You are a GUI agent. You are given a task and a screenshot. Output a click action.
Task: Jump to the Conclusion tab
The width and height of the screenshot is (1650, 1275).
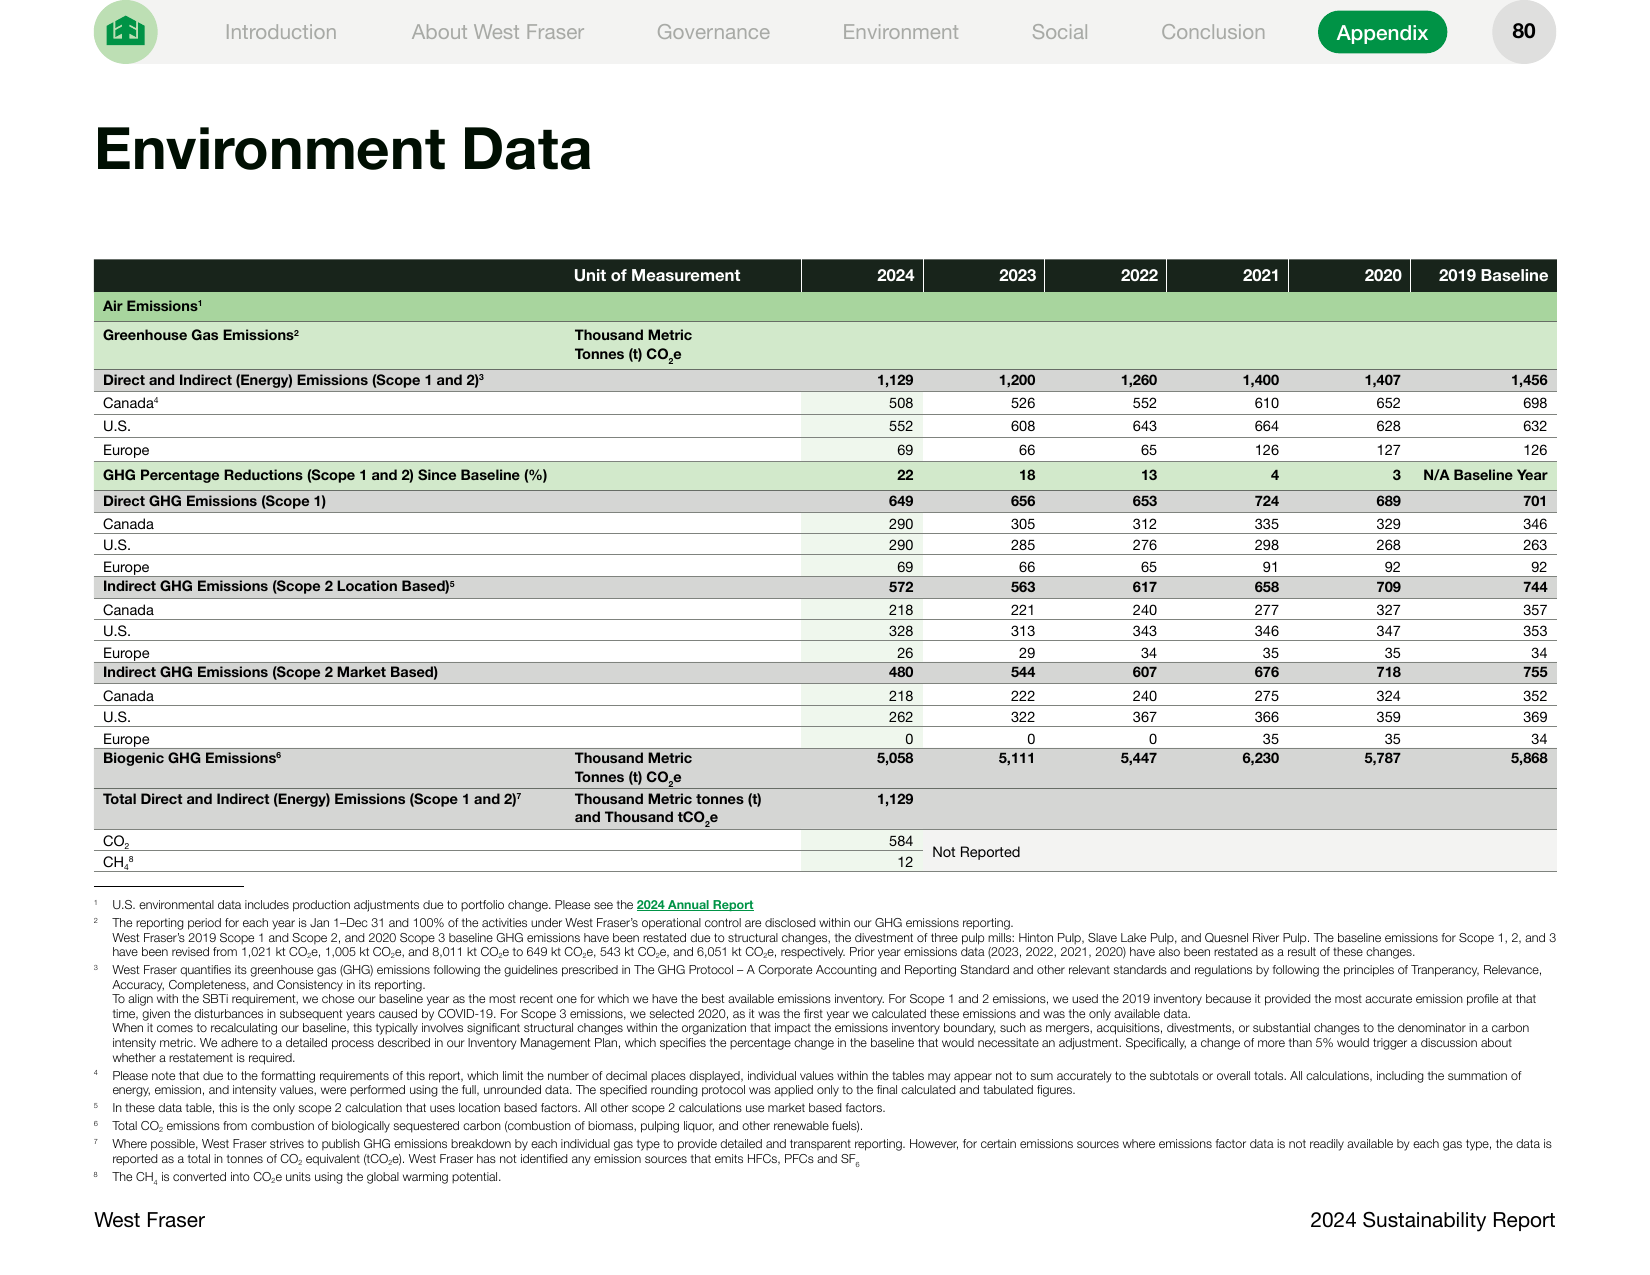1213,32
